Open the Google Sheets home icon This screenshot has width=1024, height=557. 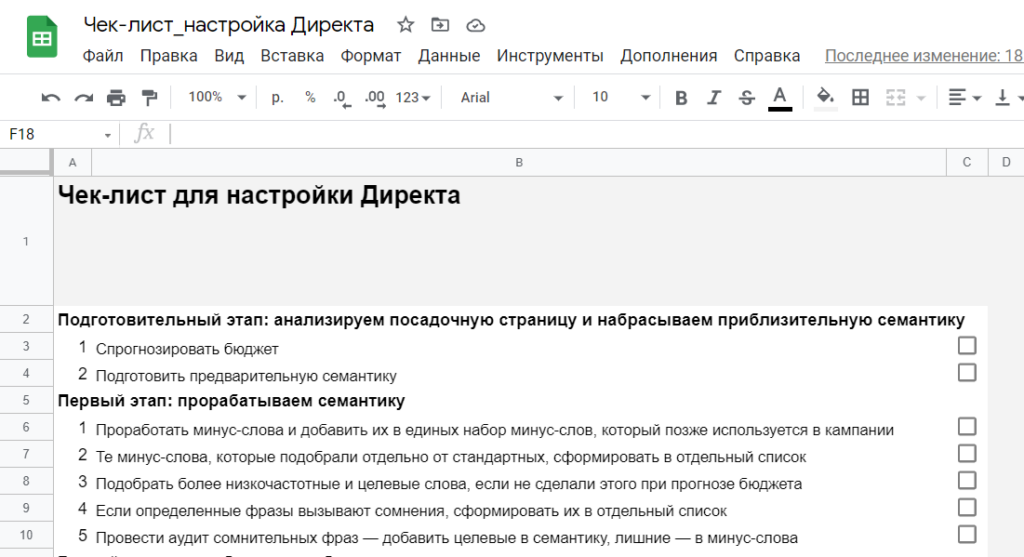pyautogui.click(x=42, y=37)
